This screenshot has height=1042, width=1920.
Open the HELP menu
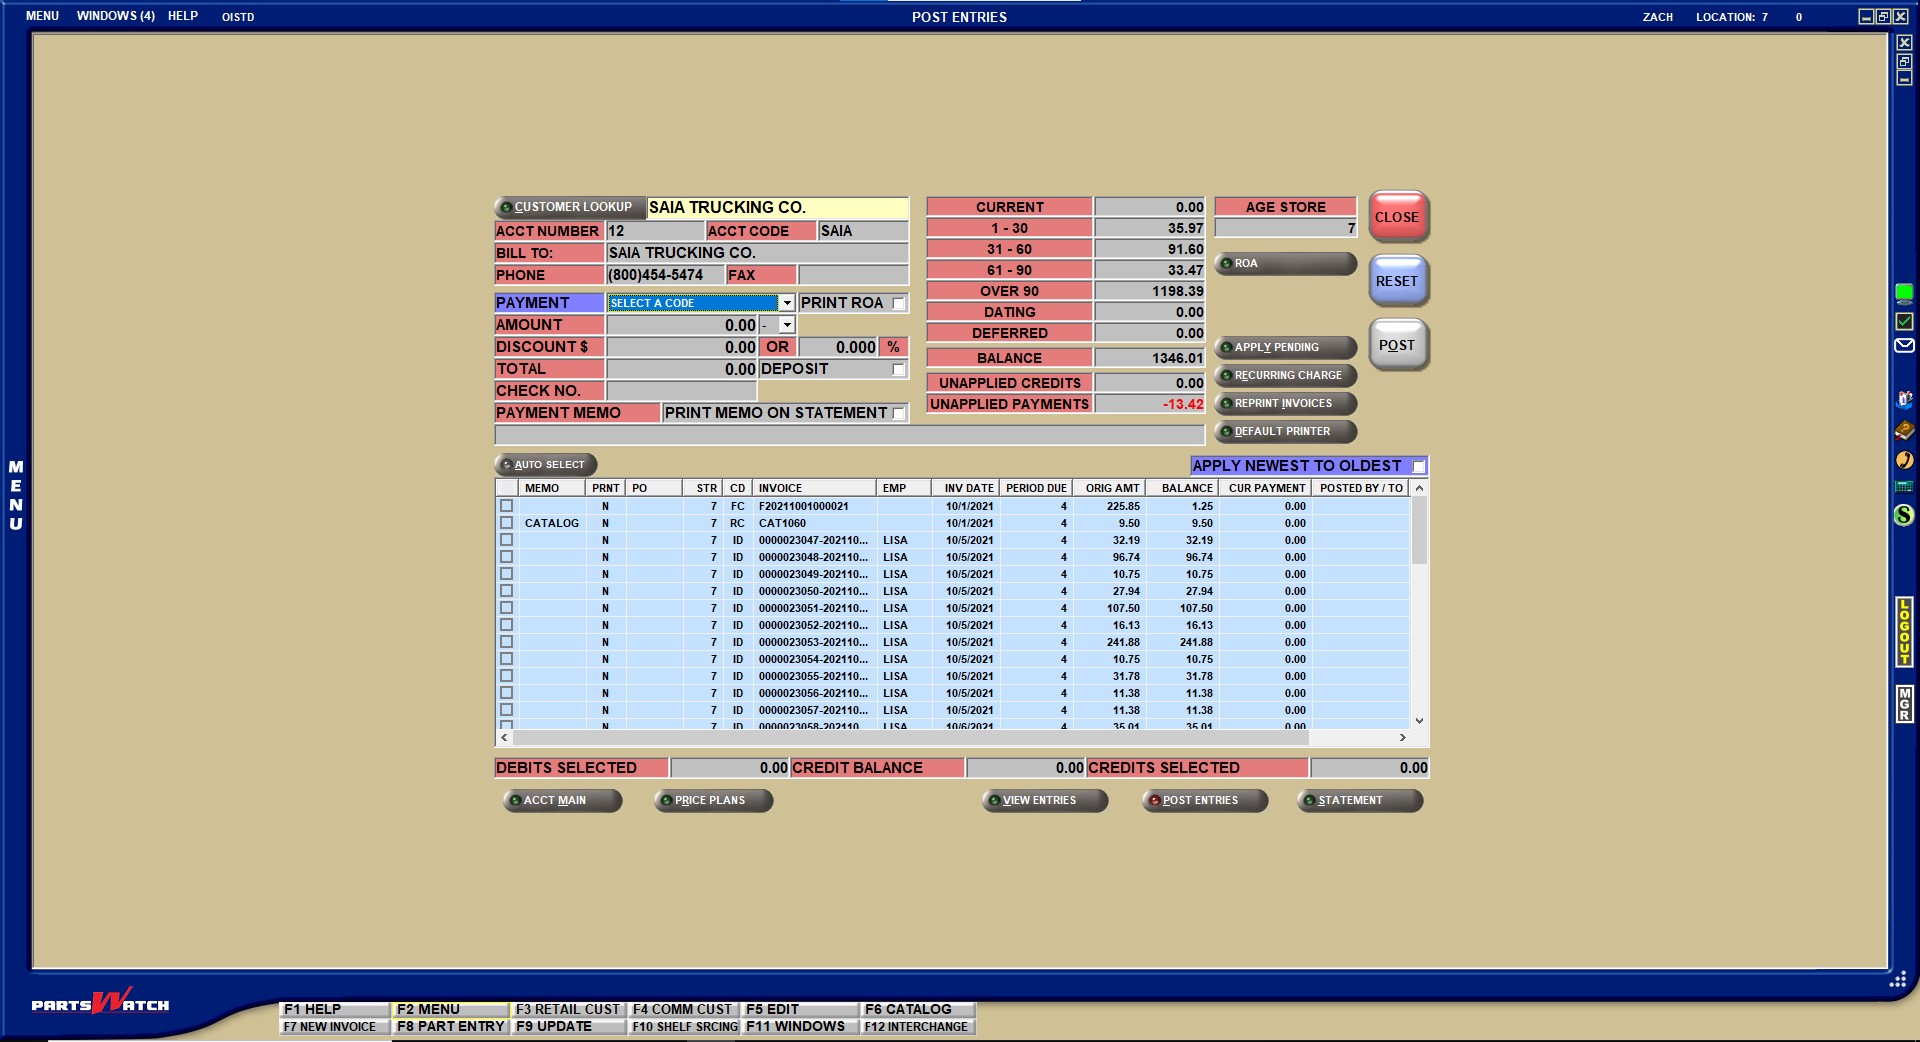tap(182, 16)
